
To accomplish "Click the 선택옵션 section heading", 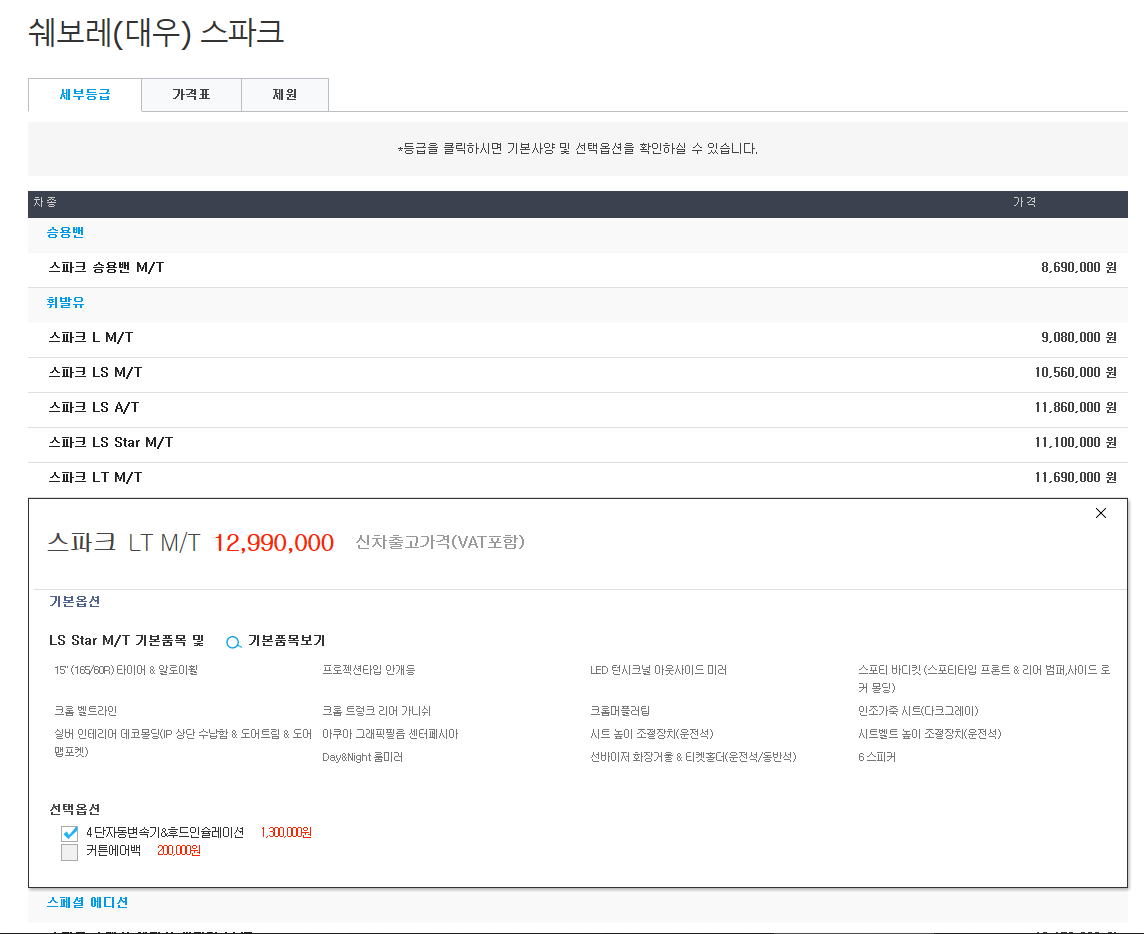I will tap(74, 809).
